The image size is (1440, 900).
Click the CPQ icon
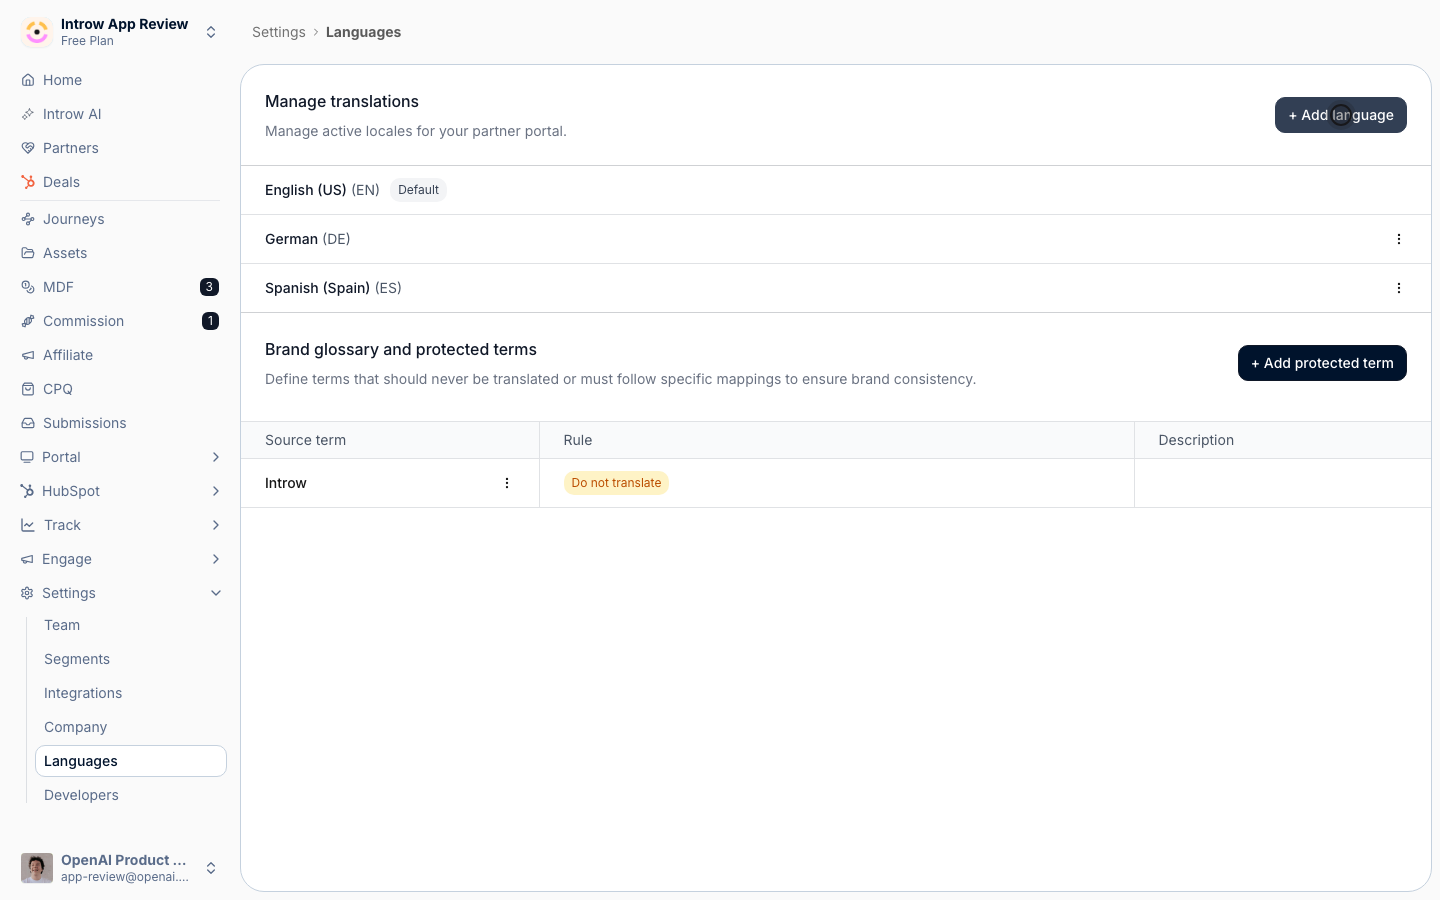(x=28, y=389)
